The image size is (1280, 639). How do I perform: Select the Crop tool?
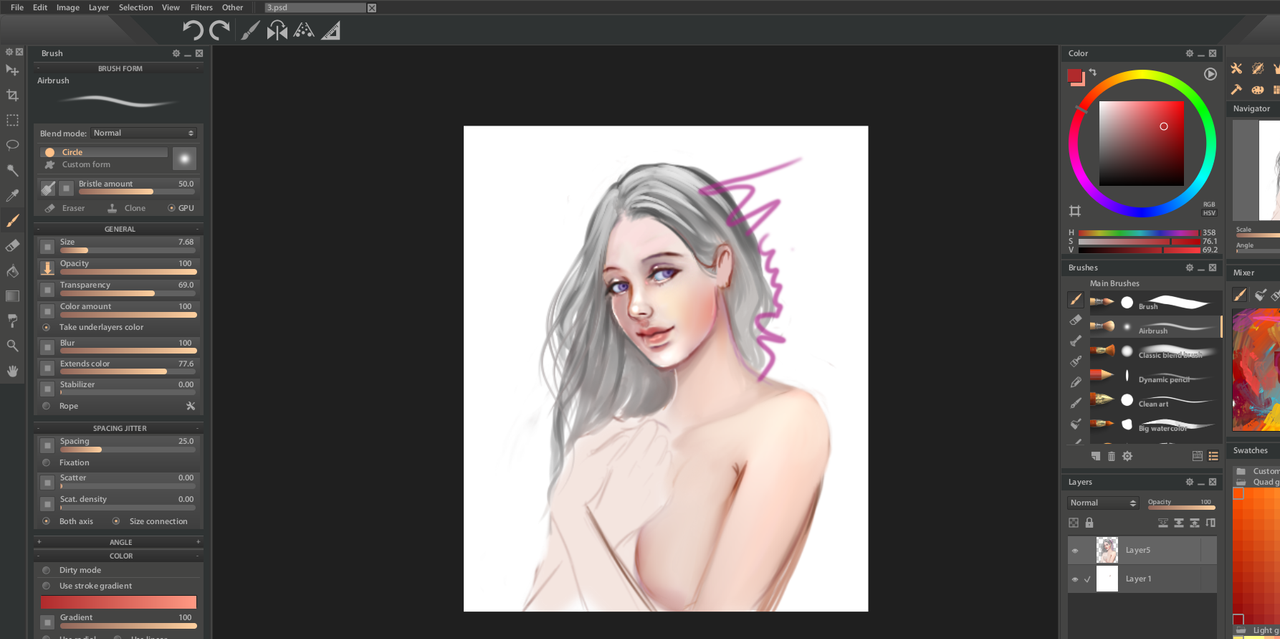tap(12, 95)
